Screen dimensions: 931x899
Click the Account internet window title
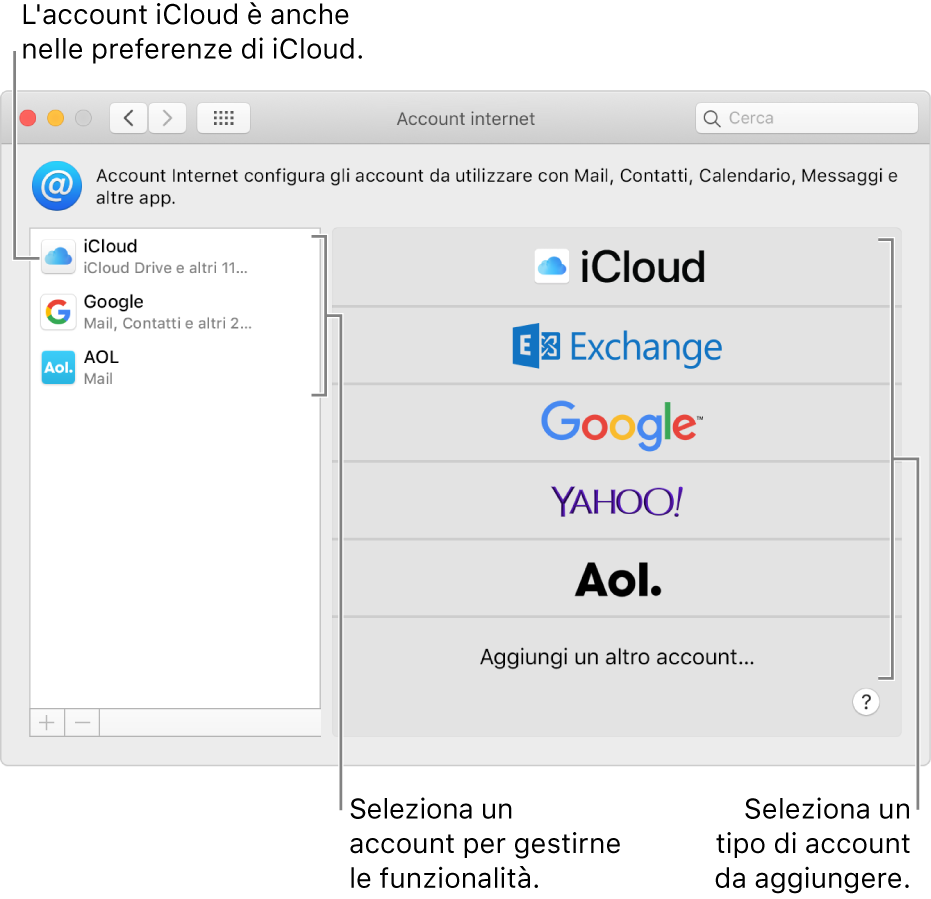pos(466,119)
